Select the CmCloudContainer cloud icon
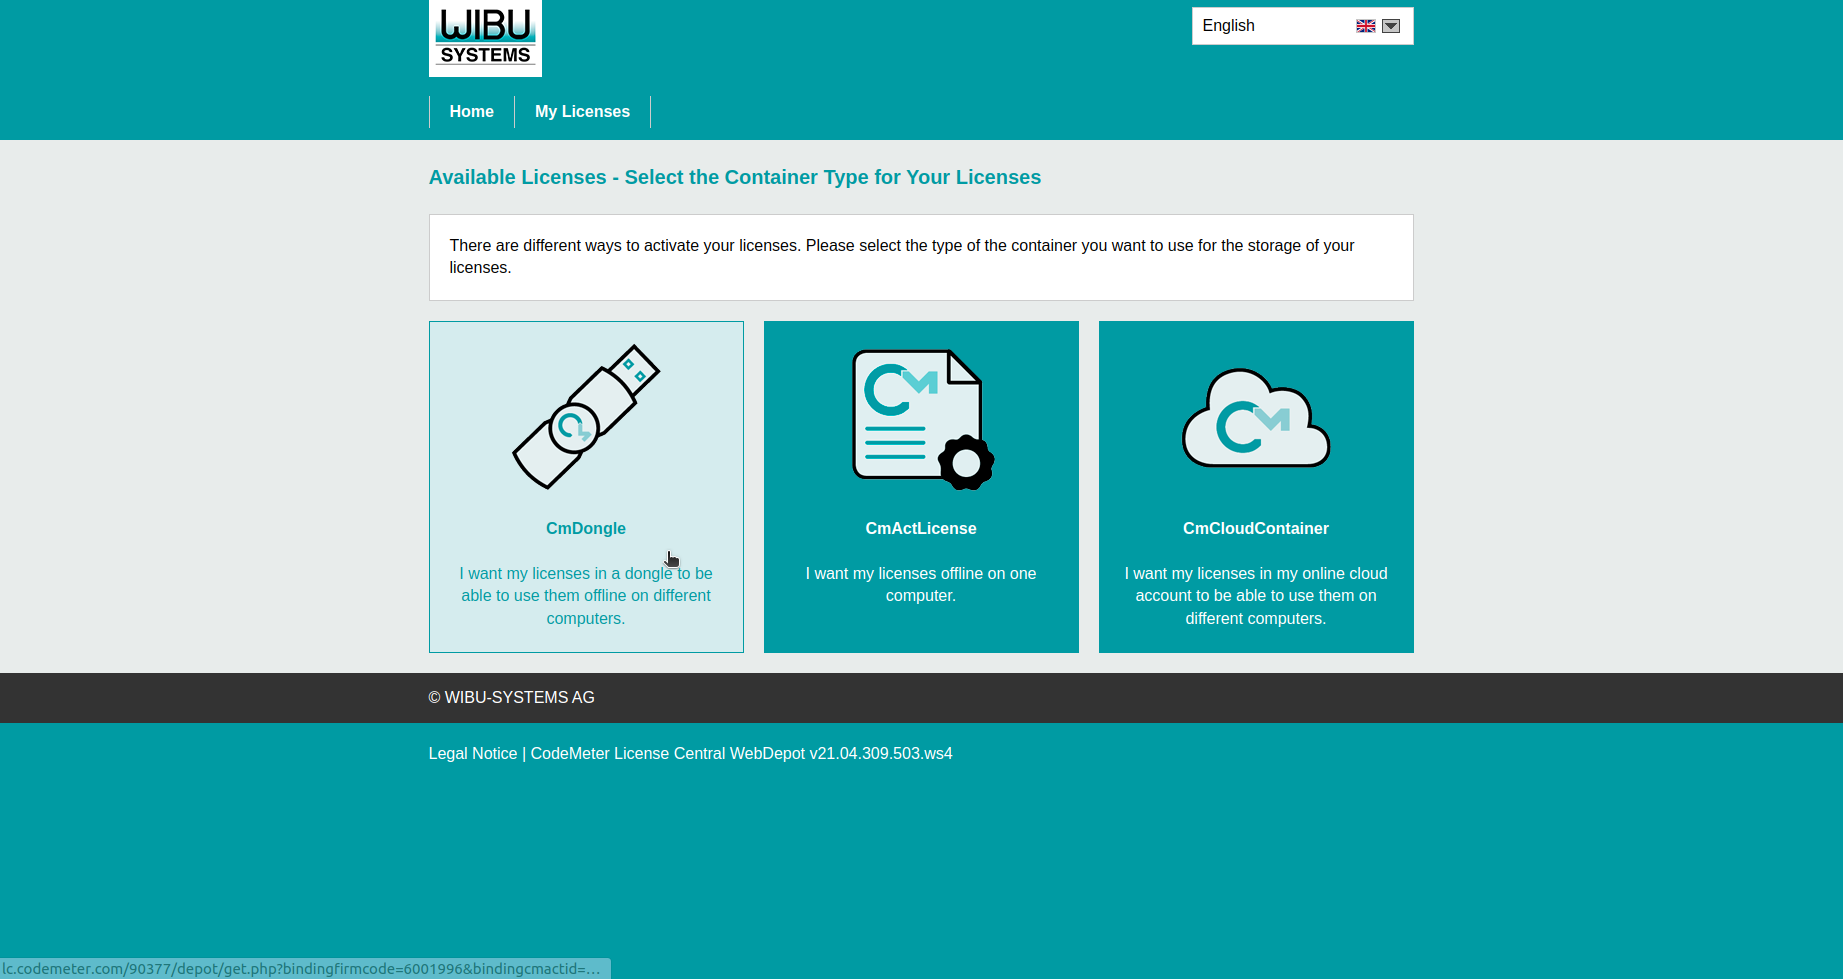 [1255, 419]
